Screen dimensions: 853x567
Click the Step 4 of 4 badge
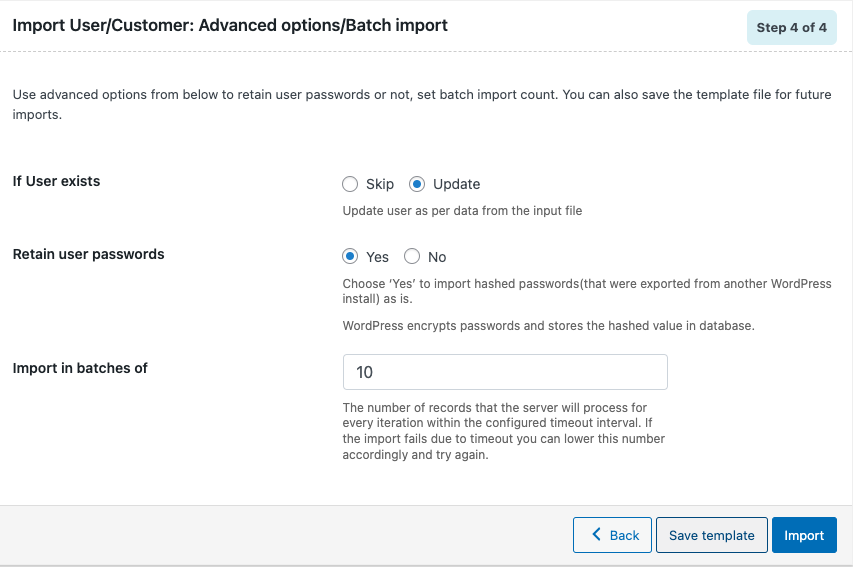pos(792,28)
